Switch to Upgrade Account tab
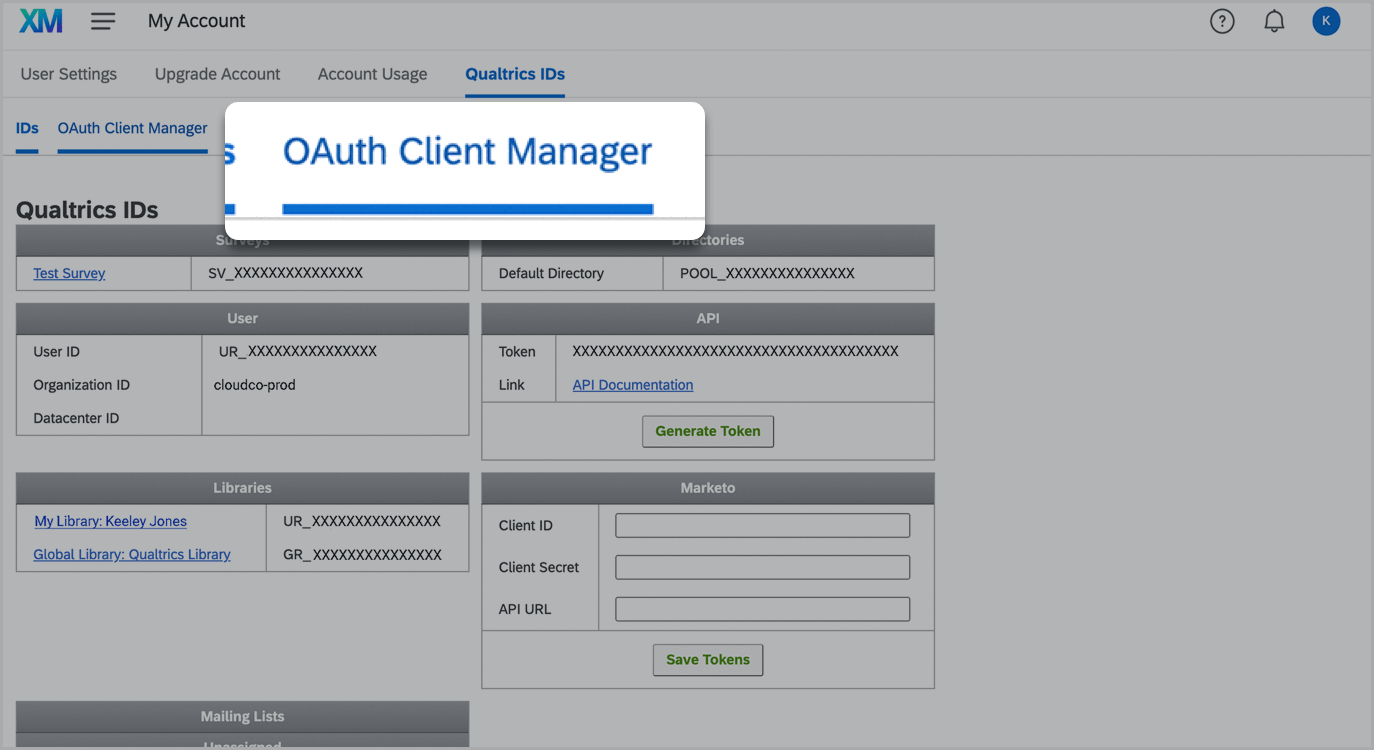The height and width of the screenshot is (750, 1374). click(x=218, y=74)
